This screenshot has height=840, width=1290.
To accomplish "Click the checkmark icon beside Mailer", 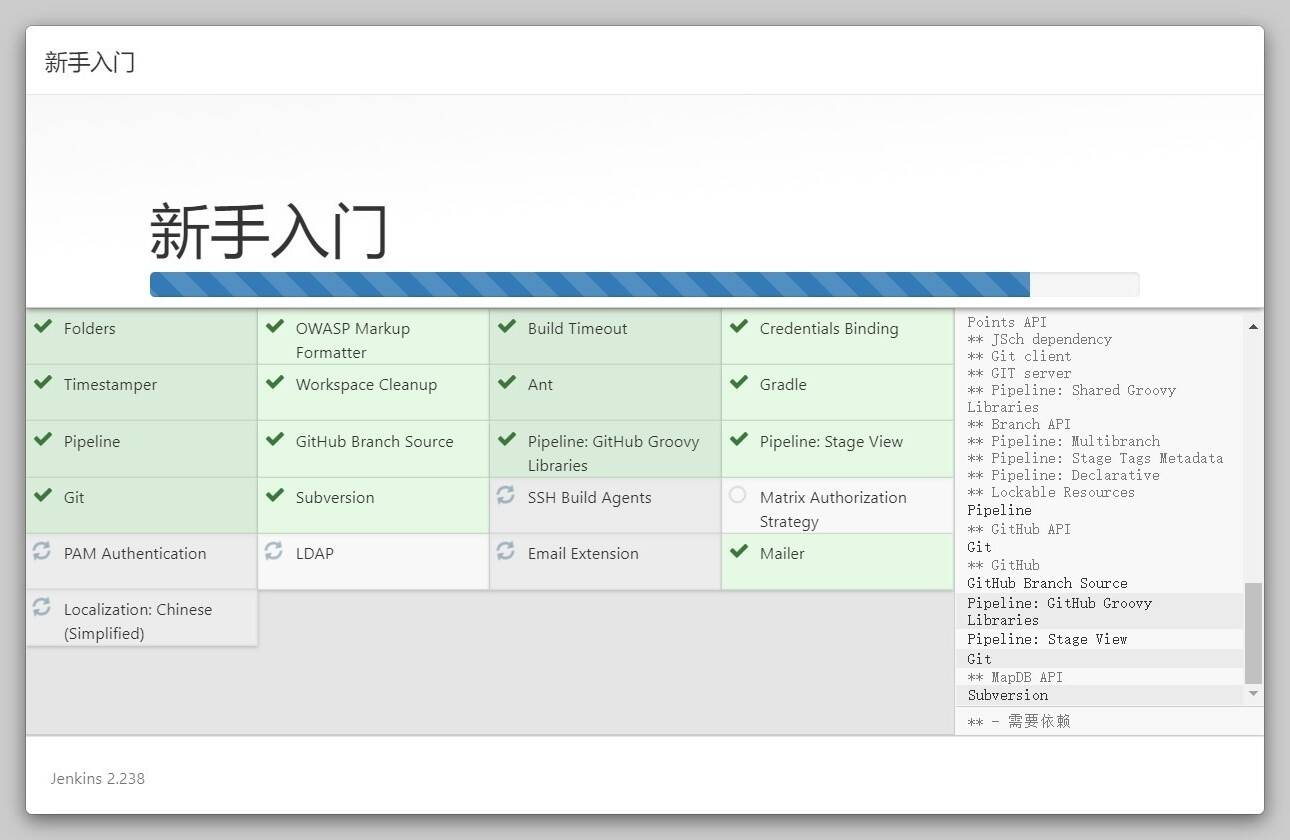I will [x=739, y=552].
